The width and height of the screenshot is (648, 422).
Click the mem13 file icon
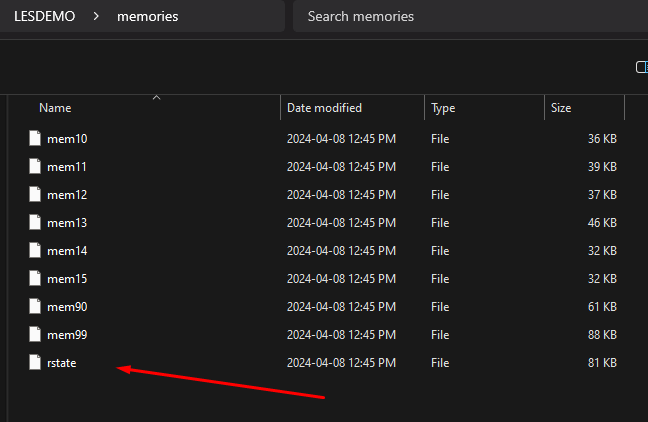coord(35,222)
